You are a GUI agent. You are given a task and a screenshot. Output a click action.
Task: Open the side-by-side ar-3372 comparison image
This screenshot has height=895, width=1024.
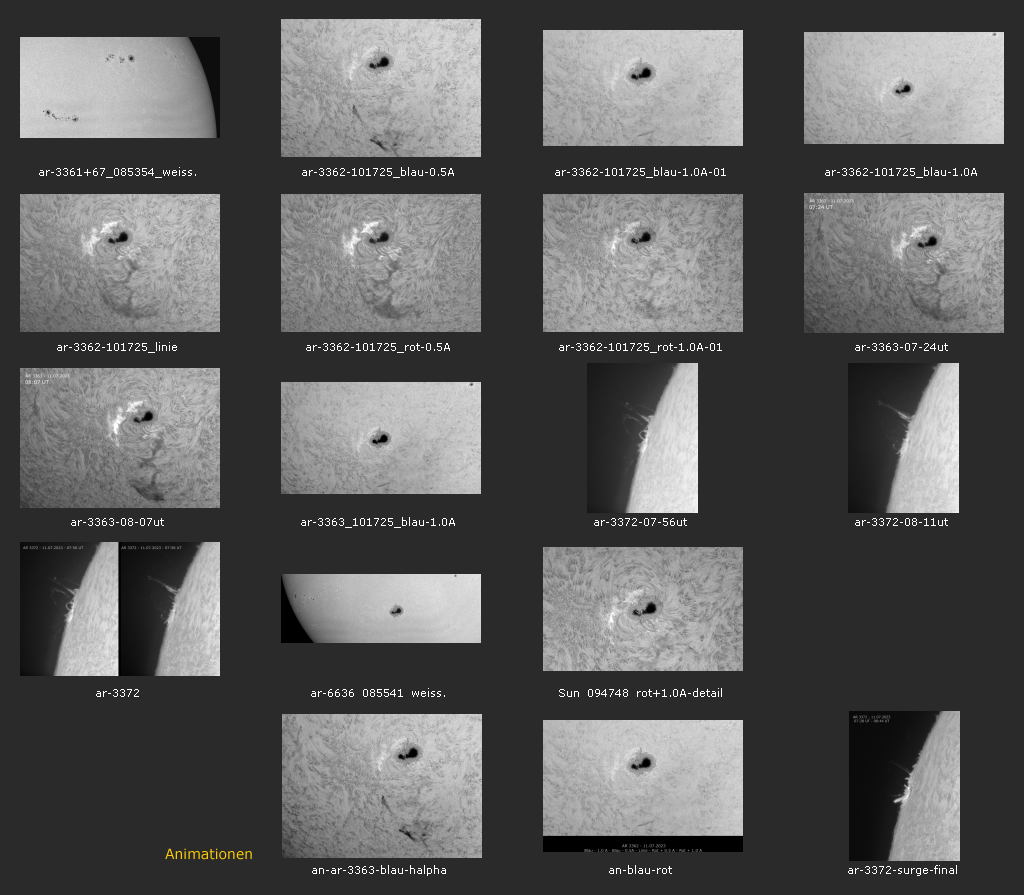click(x=119, y=609)
